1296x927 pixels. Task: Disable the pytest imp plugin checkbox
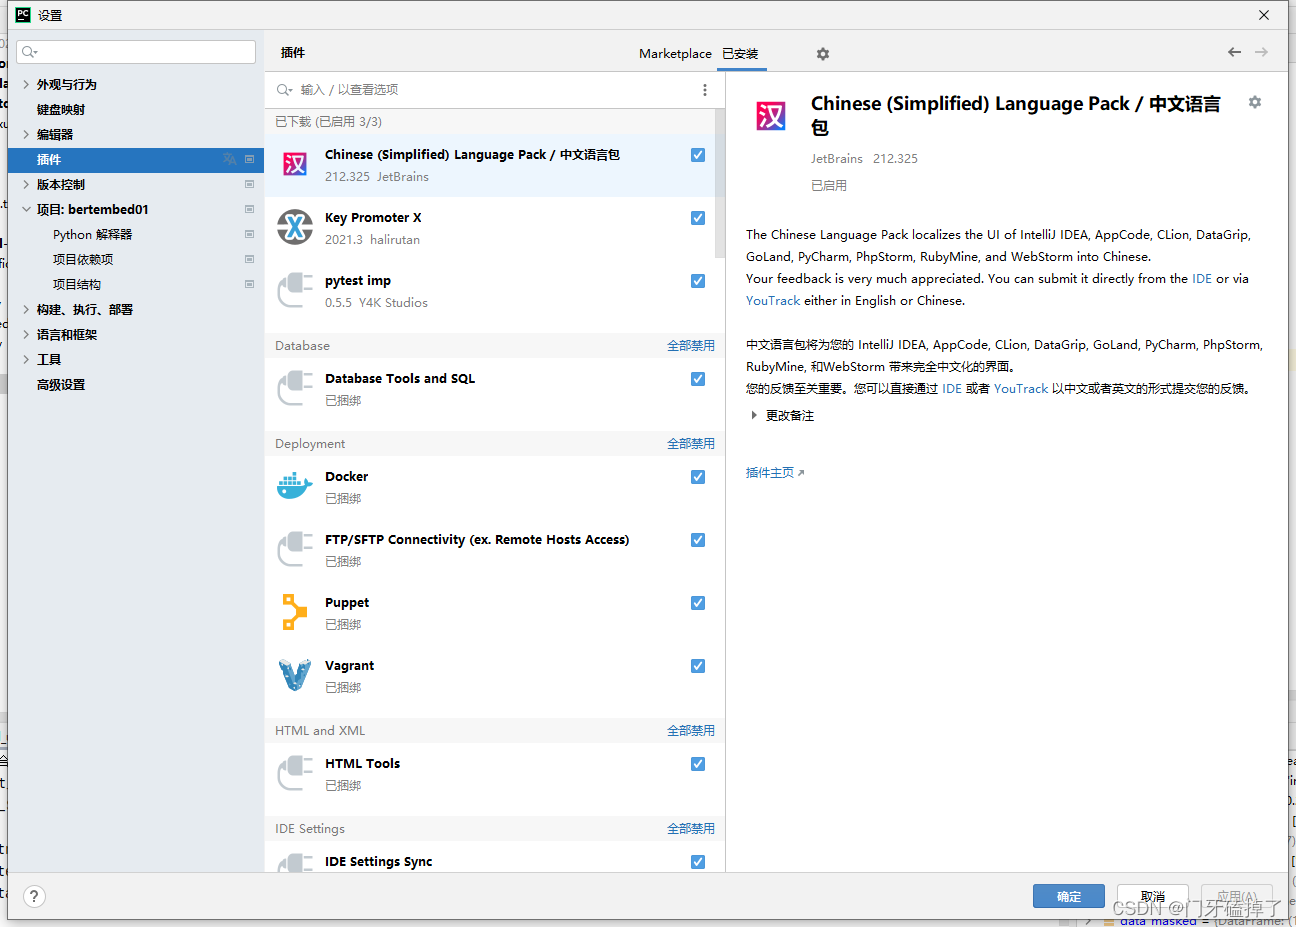(x=697, y=280)
